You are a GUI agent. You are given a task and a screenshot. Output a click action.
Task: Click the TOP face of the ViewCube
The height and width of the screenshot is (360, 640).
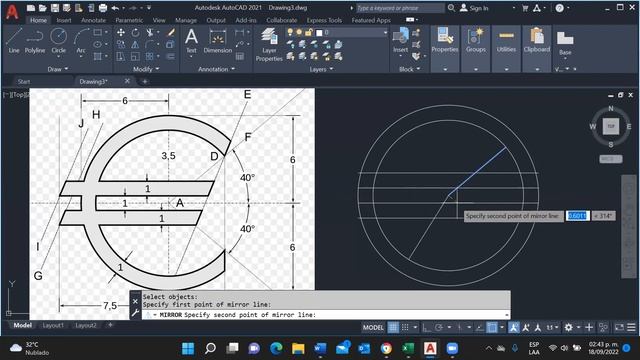[x=611, y=126]
